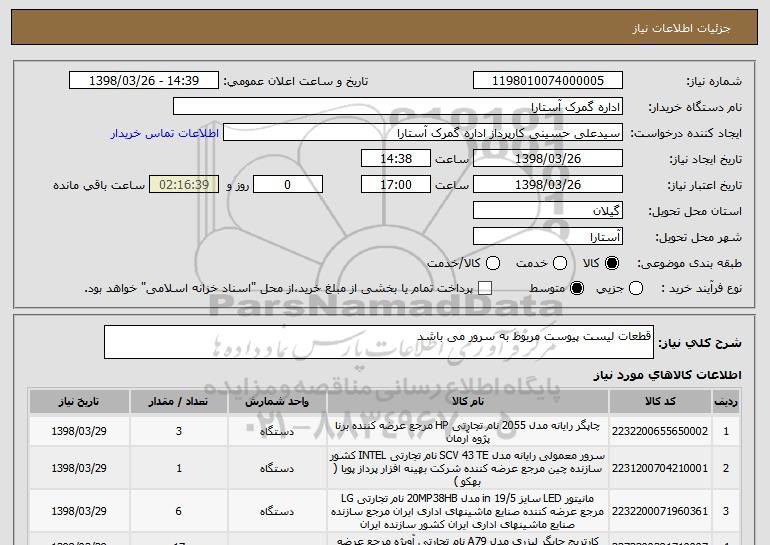Screen dimensions: 770x545
Task: Click the public announcement date field 14:39
Action: [x=144, y=81]
